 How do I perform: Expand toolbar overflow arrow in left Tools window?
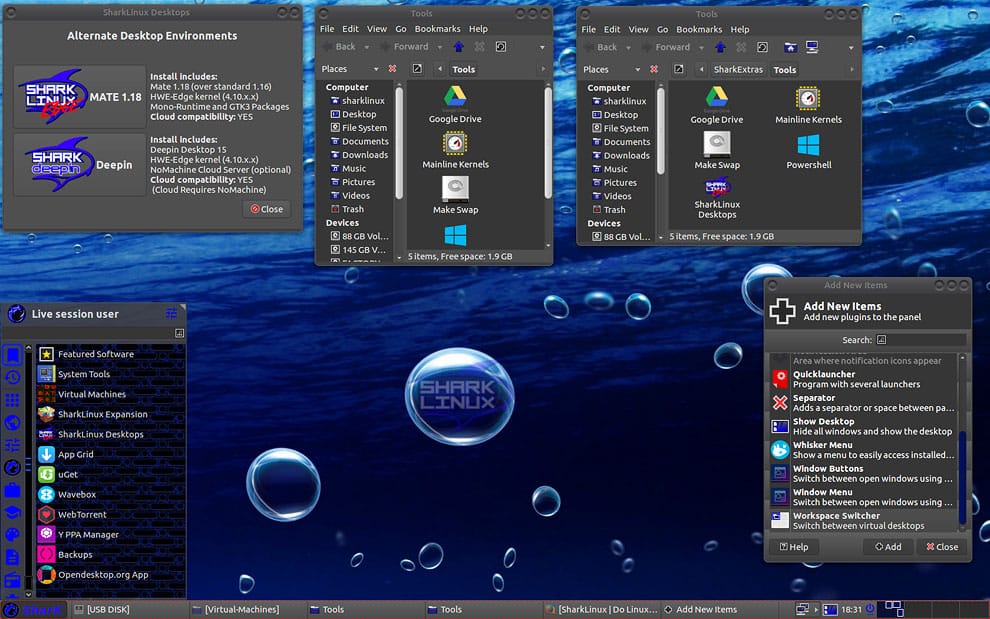(542, 47)
